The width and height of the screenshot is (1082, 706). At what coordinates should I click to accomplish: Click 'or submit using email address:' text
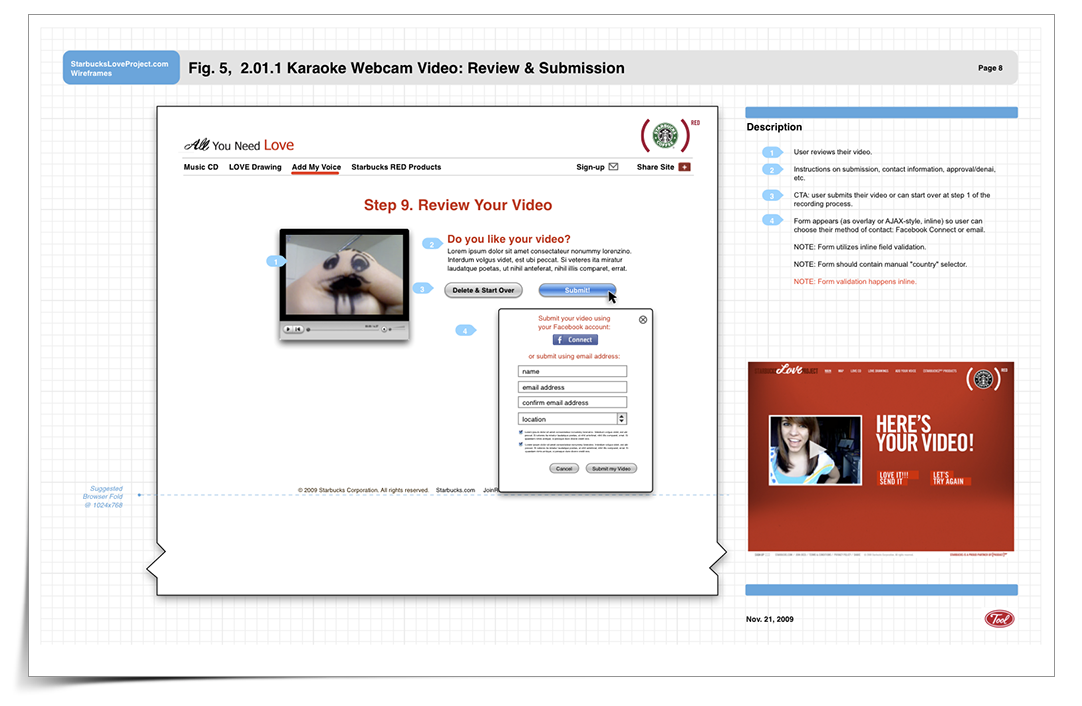coord(574,356)
